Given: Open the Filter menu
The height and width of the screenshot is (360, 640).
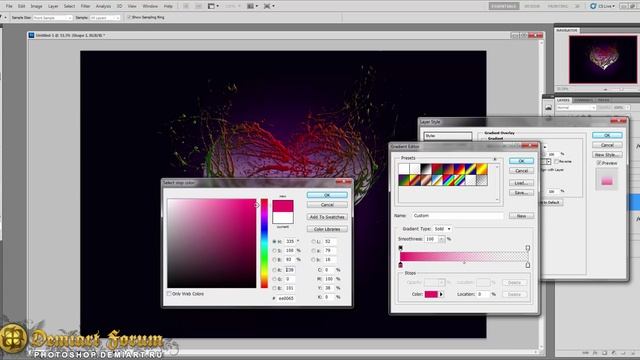Looking at the screenshot, I should 85,6.
